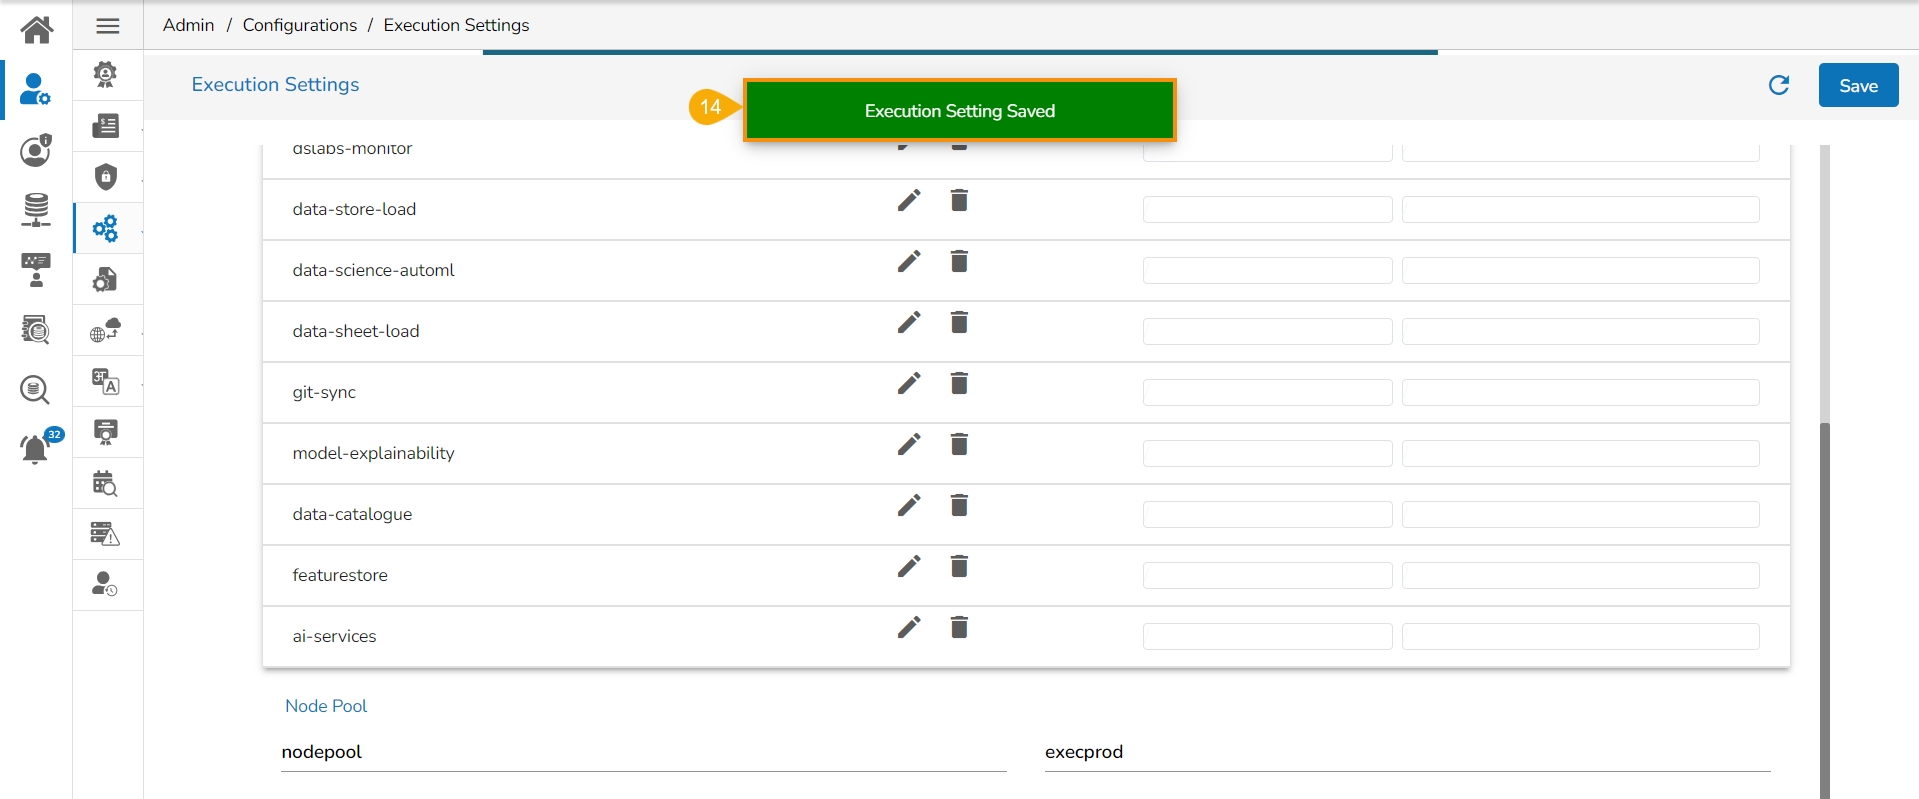The image size is (1919, 799).
Task: Click the Execution Settings page heading
Action: 276,85
